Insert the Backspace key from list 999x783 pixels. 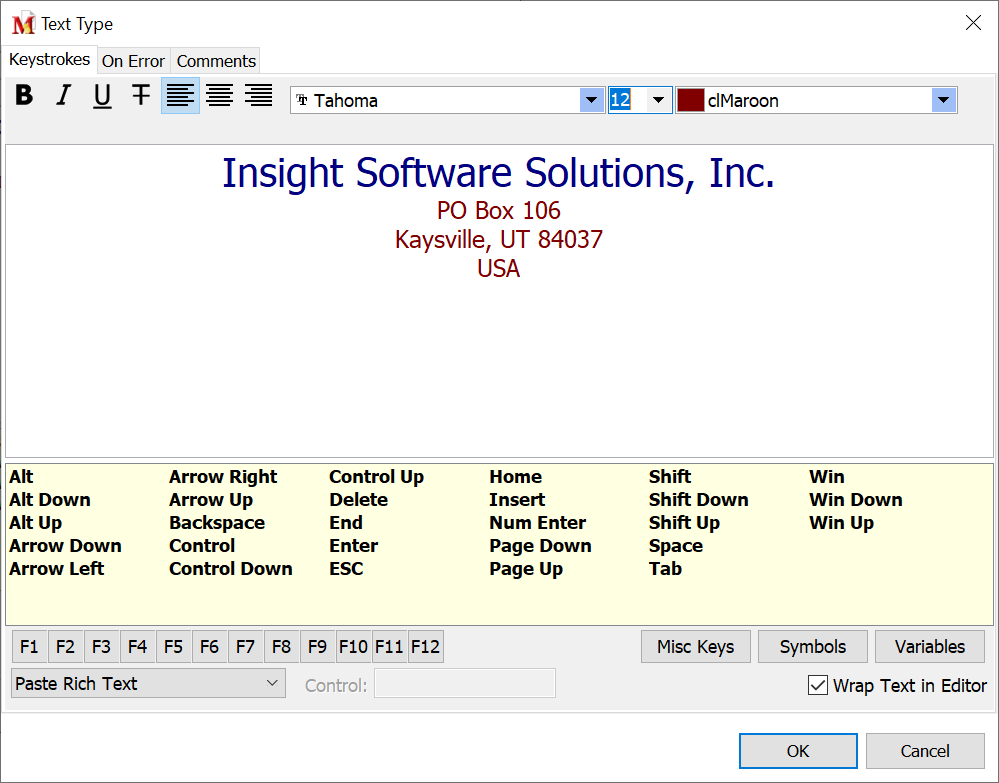[x=217, y=523]
